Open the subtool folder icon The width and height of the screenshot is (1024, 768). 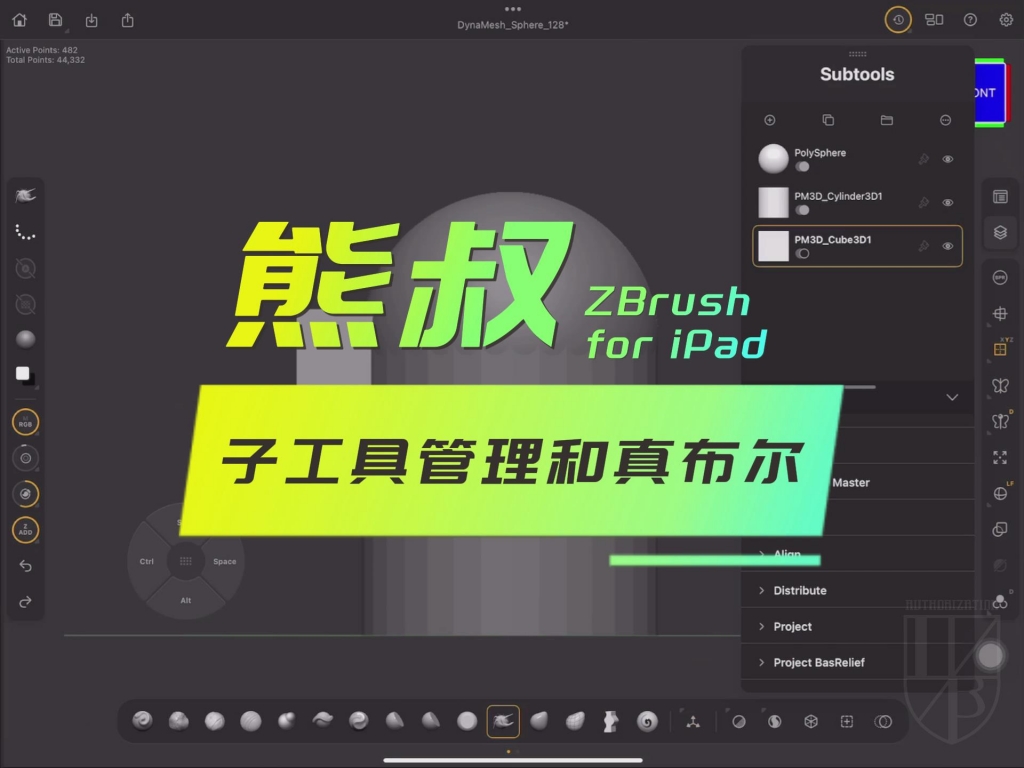tap(887, 120)
